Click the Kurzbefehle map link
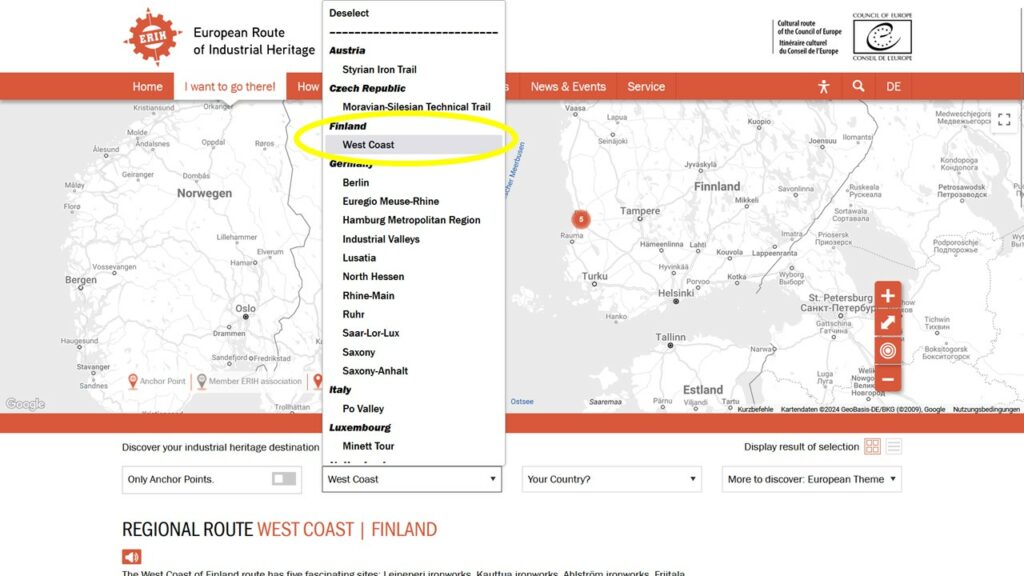1024x576 pixels. click(x=755, y=409)
